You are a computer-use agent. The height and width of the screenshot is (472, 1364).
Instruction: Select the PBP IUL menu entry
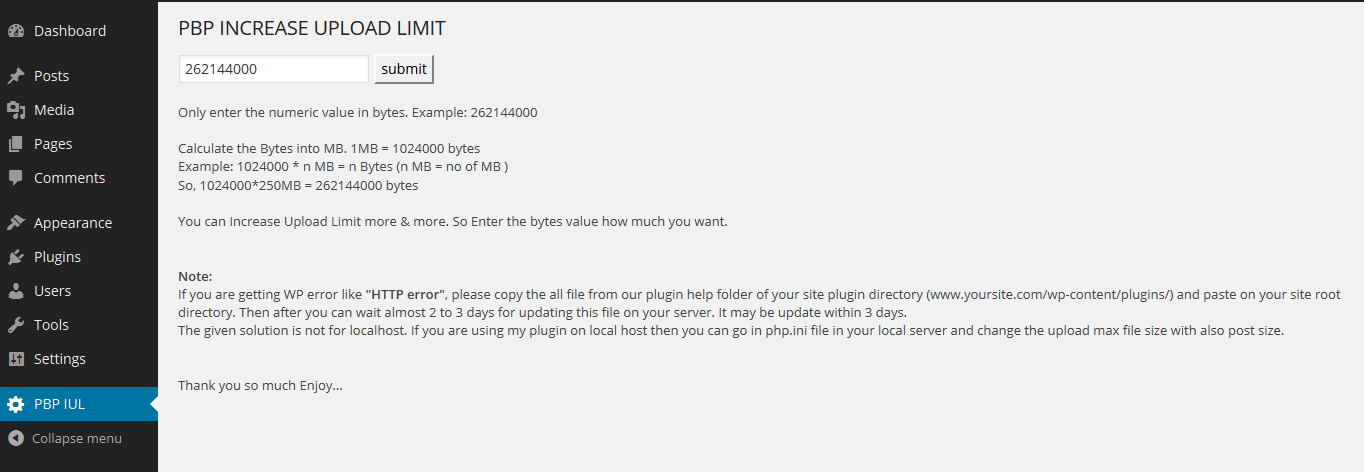click(79, 404)
